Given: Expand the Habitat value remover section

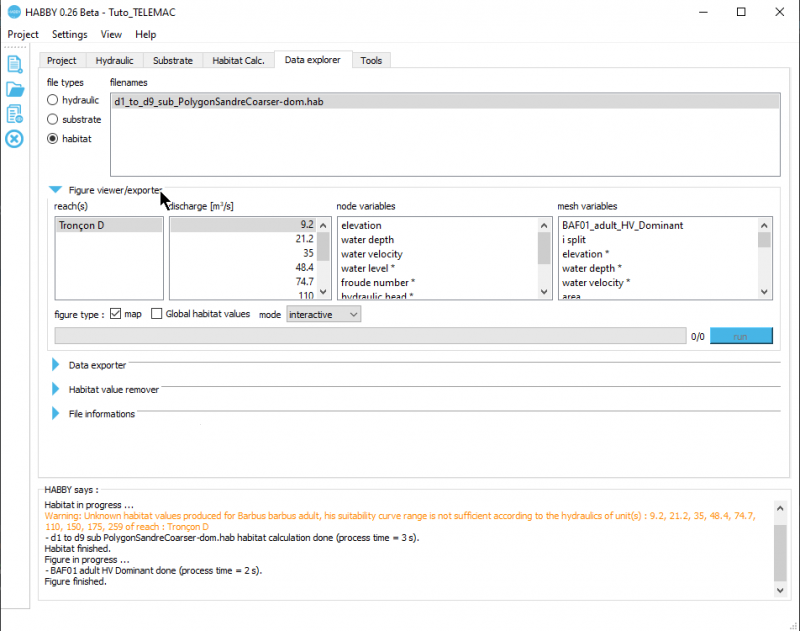Looking at the screenshot, I should (x=55, y=389).
